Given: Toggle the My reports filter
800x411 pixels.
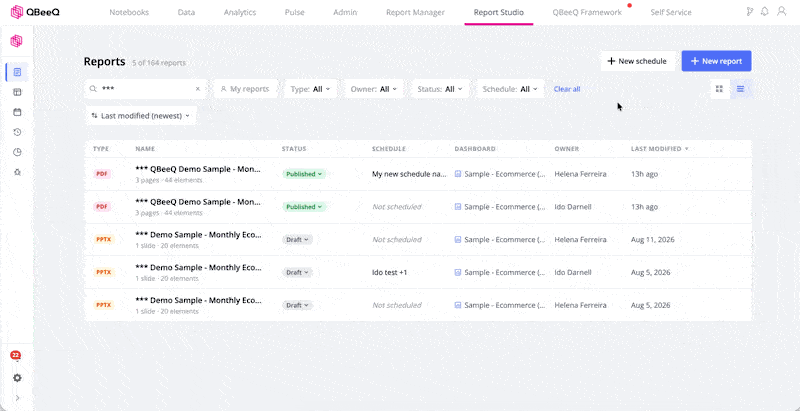Looking at the screenshot, I should point(245,89).
